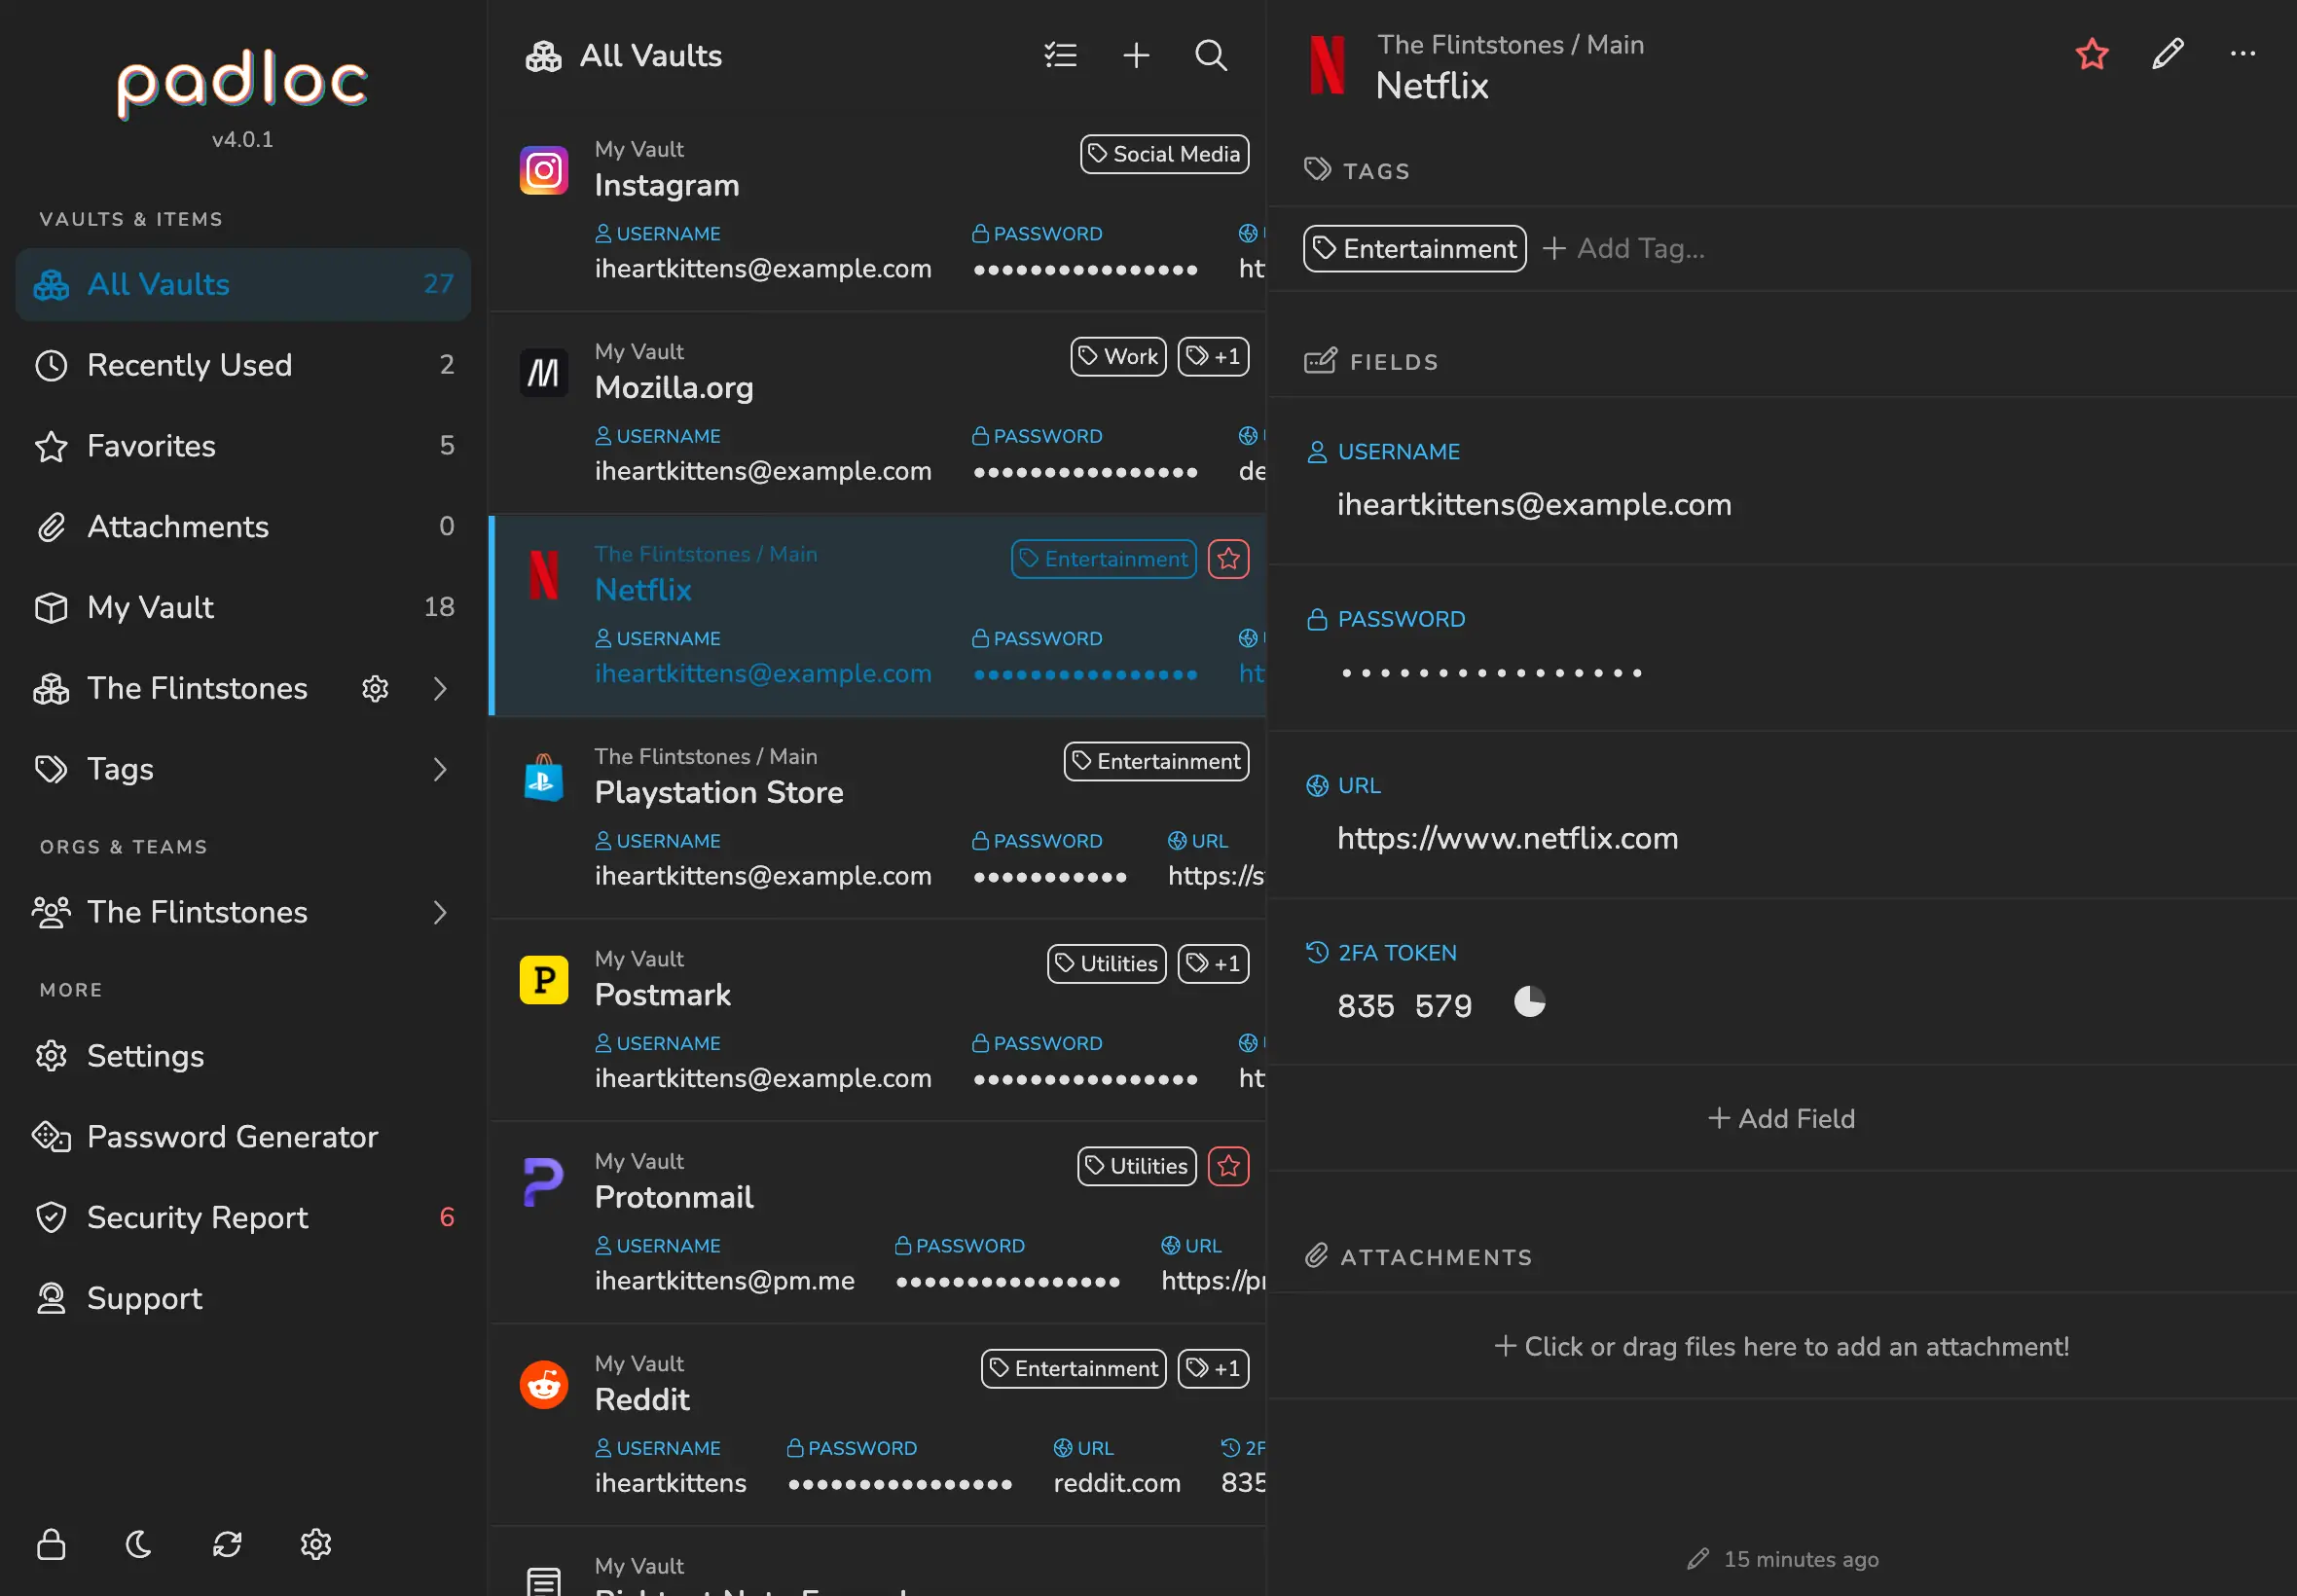
Task: Click the large Netflix logo in detail header
Action: click(1327, 65)
